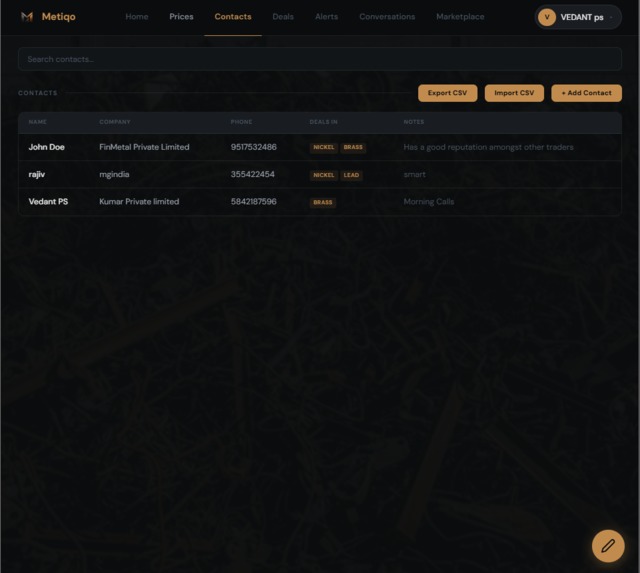Click the Import CSV button

pyautogui.click(x=514, y=93)
